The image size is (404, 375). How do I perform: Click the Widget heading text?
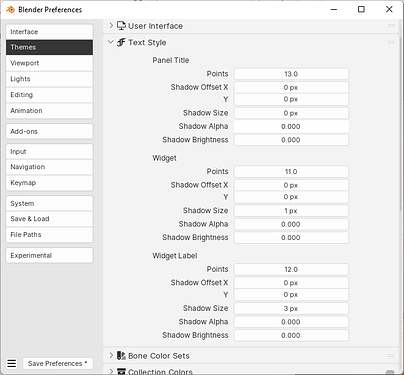tap(164, 158)
